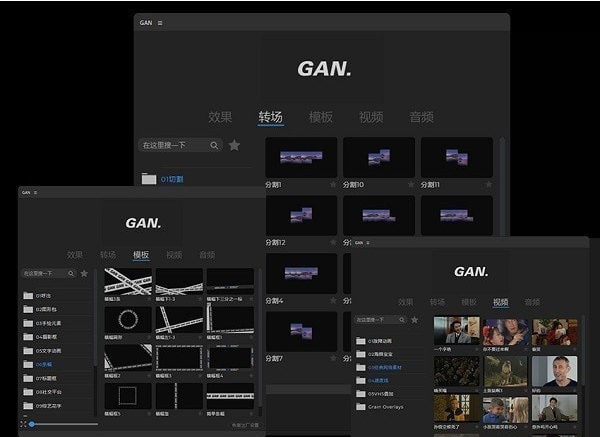Show favorites via the star beside the transitions search
Image resolution: width=600 pixels, height=437 pixels.
pos(234,145)
